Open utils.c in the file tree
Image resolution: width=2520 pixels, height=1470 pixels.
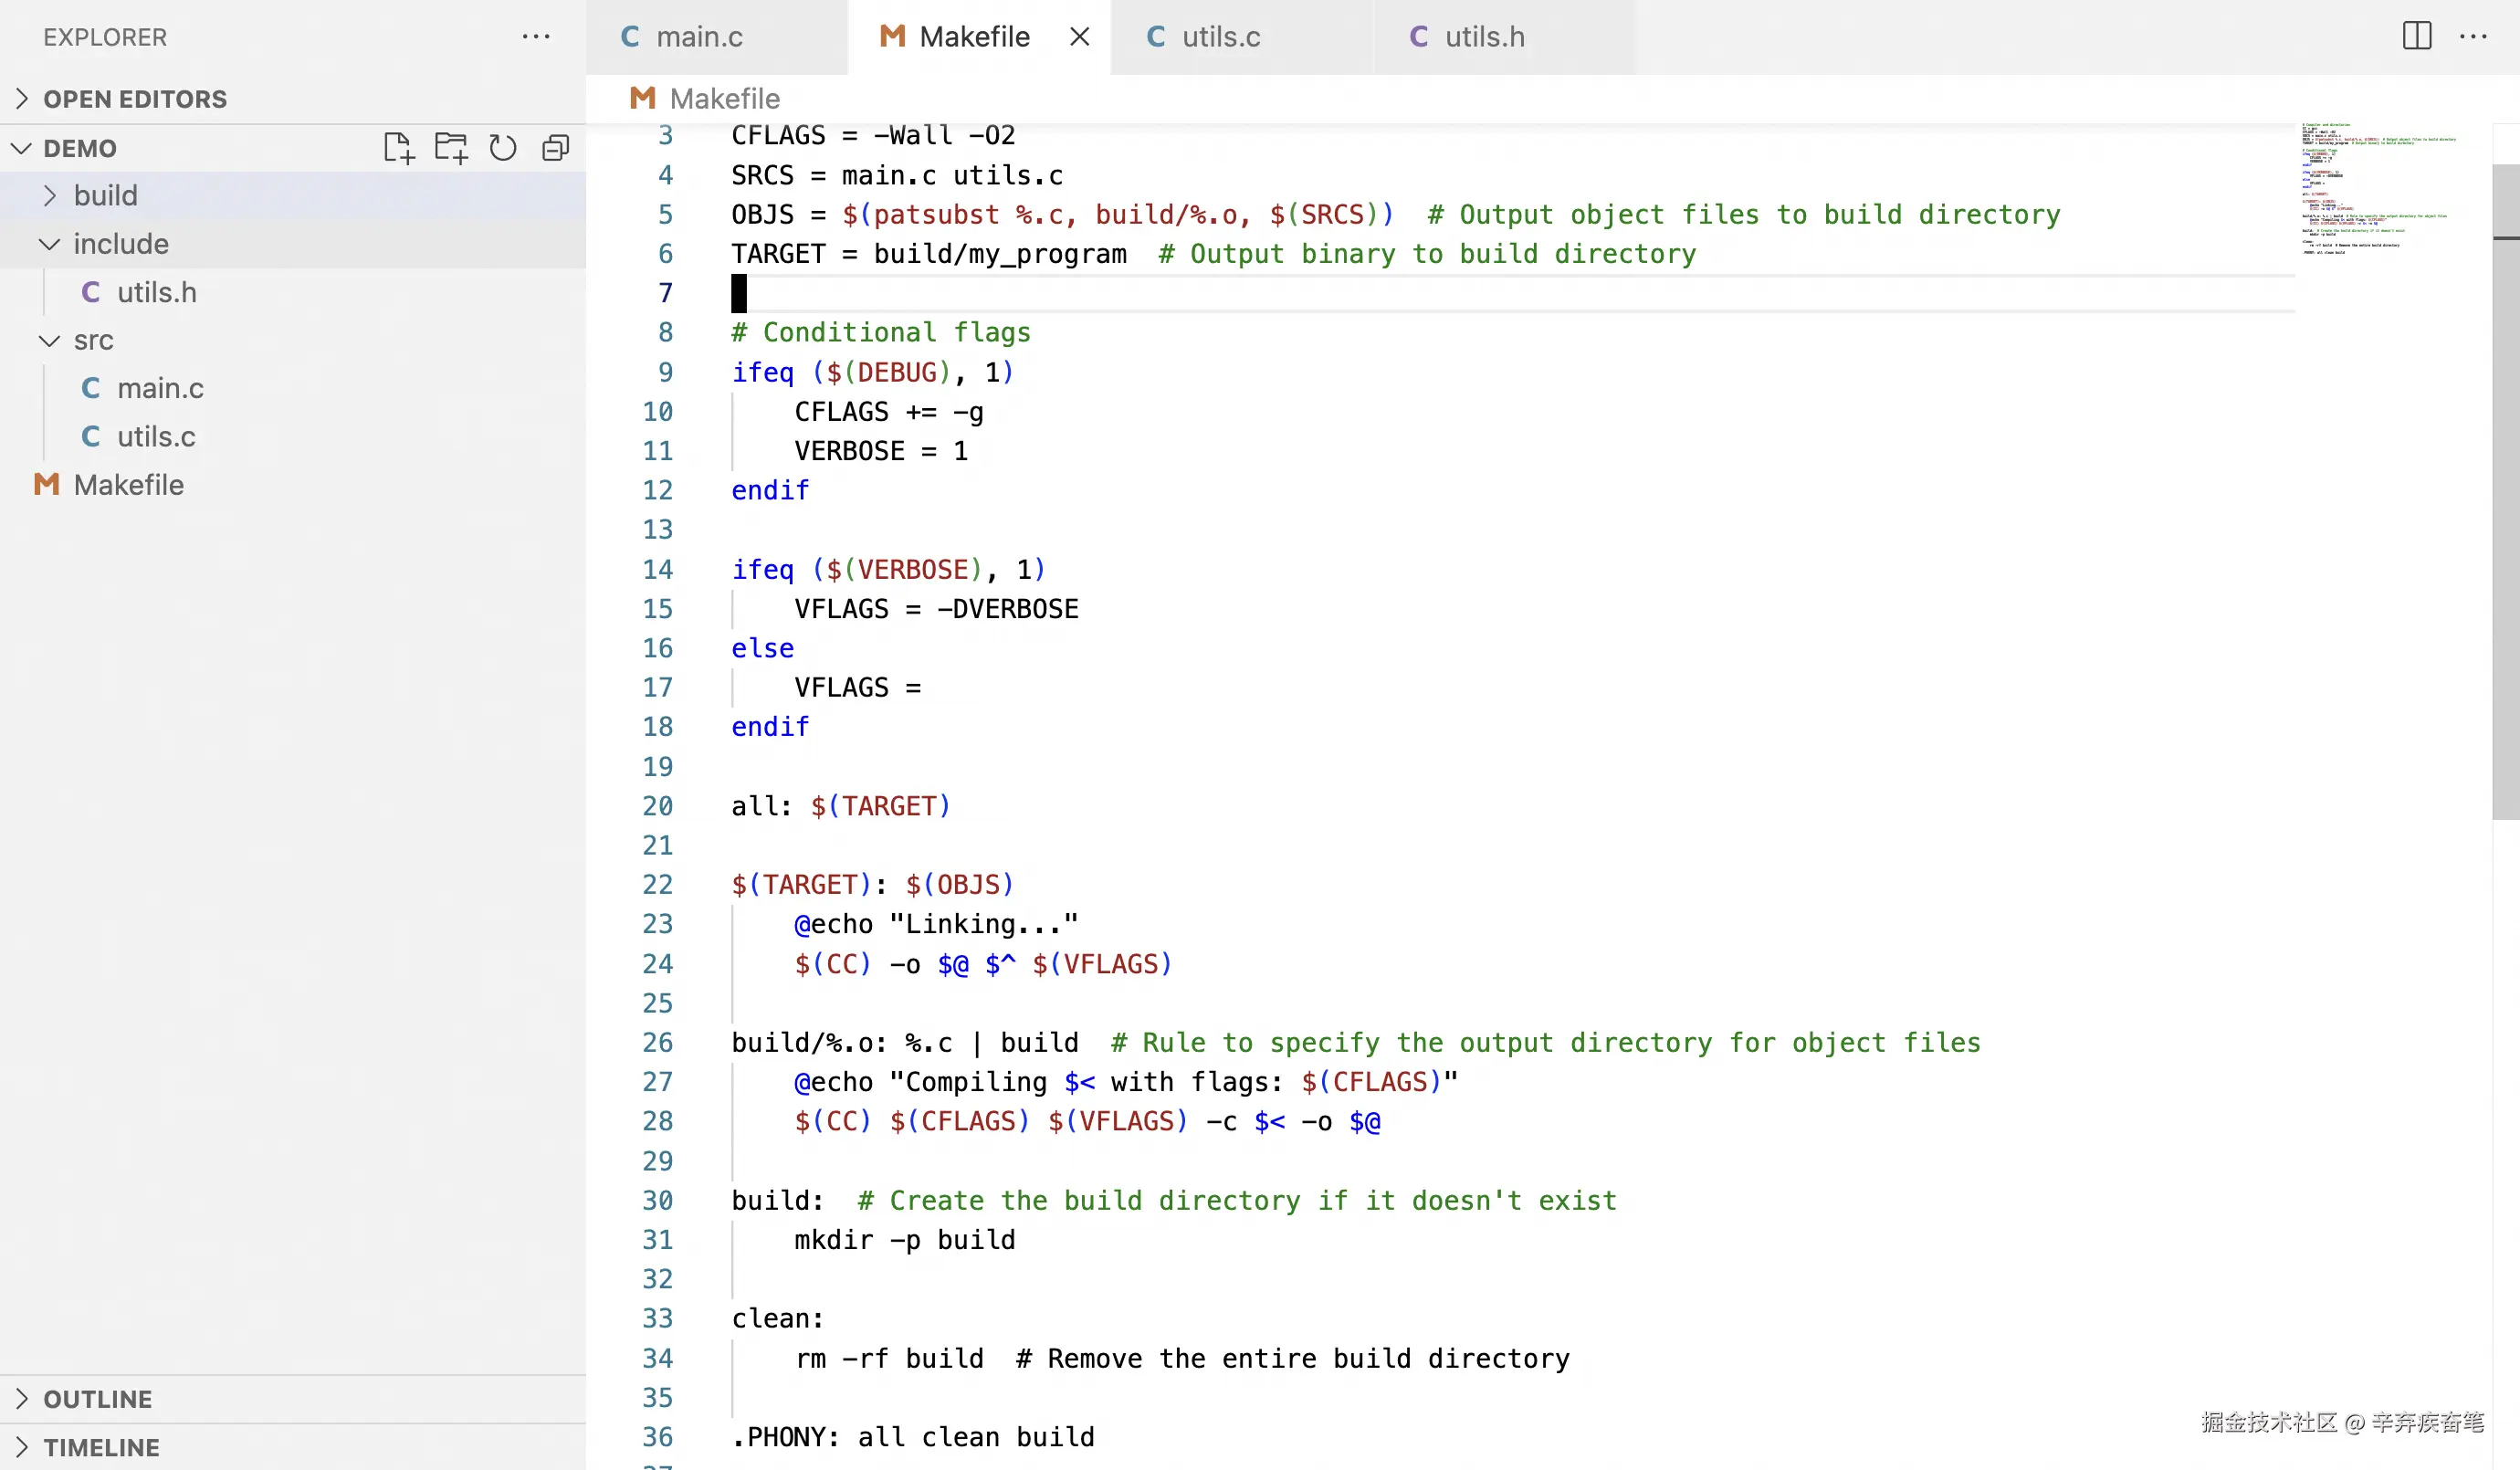pyautogui.click(x=156, y=436)
